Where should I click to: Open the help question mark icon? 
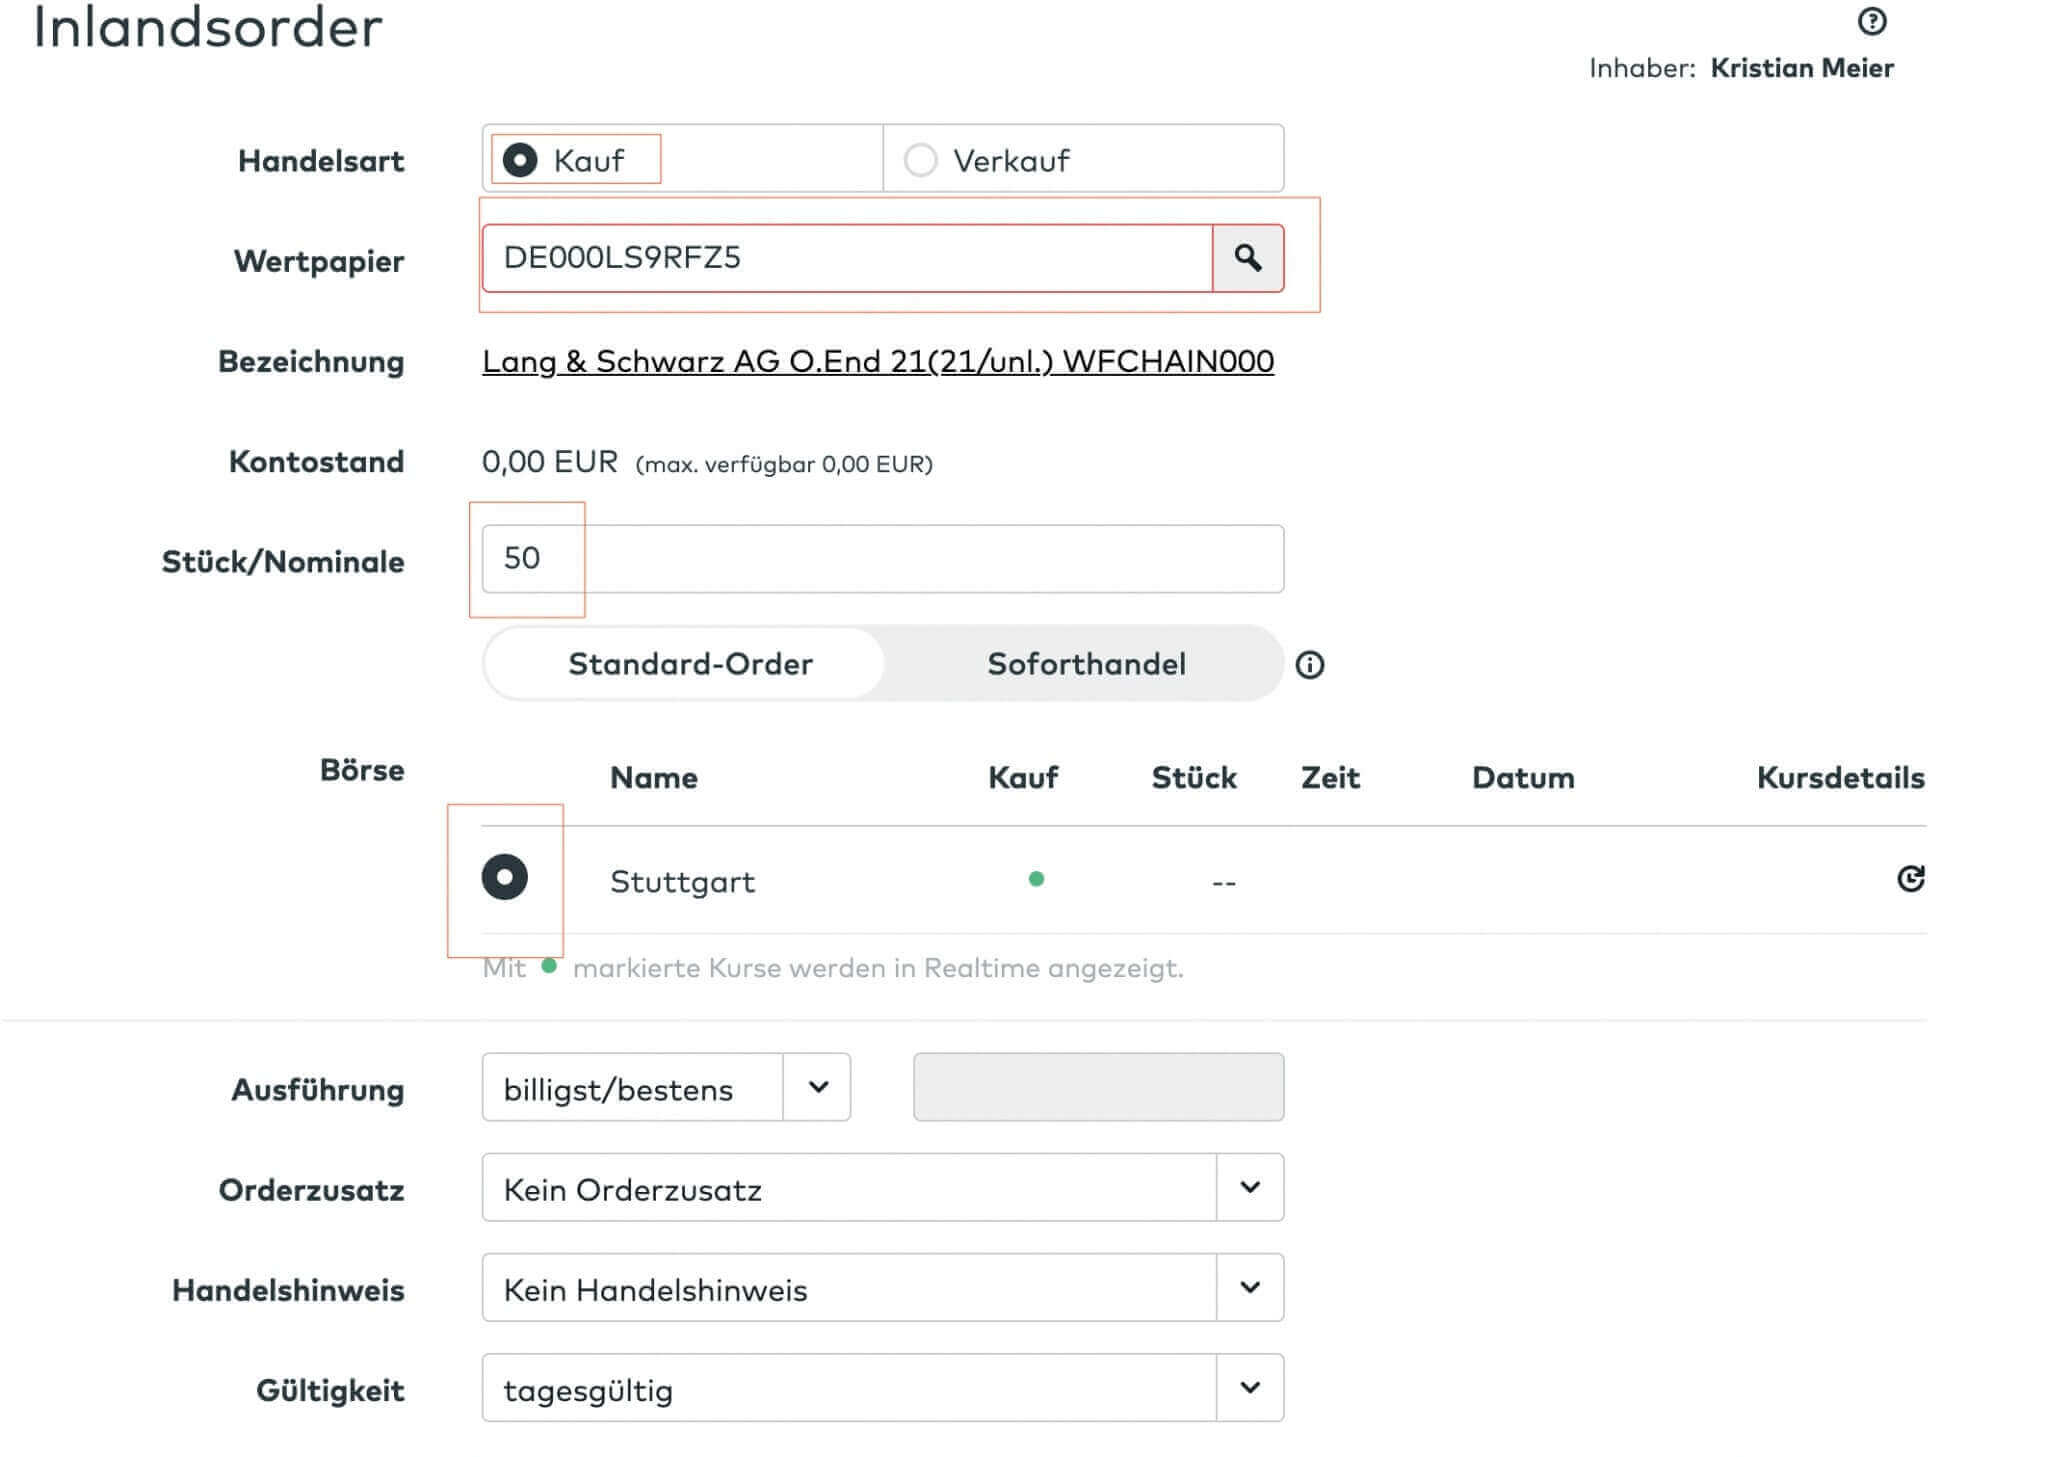point(1871,21)
